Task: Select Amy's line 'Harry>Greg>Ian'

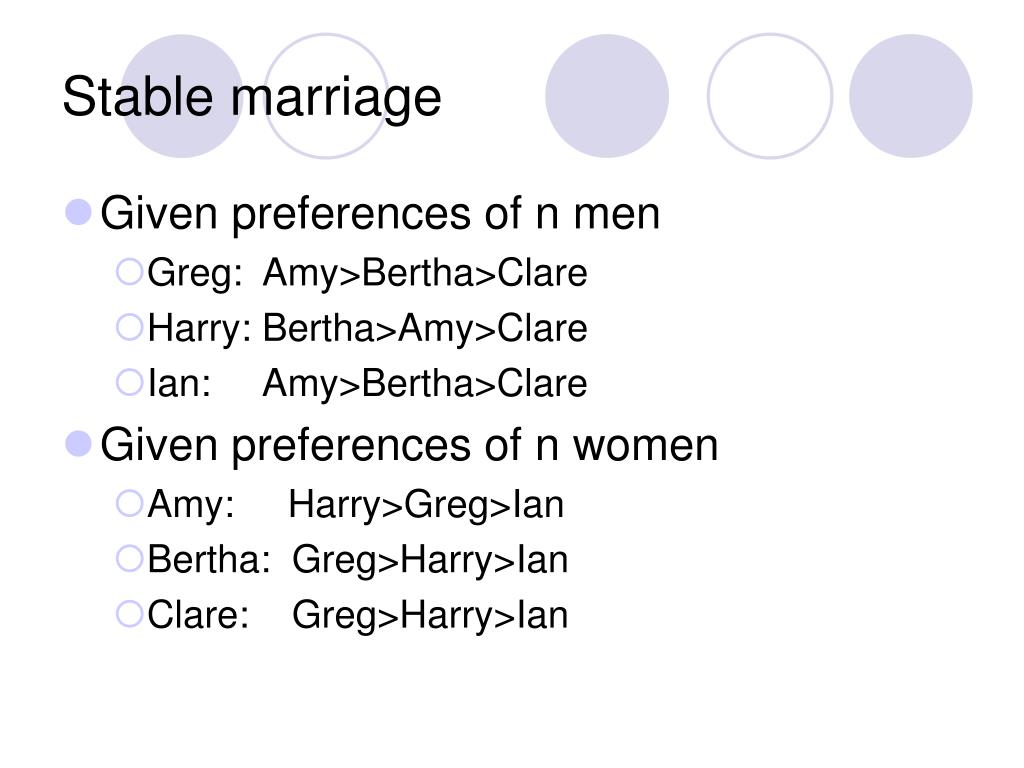Action: [426, 505]
